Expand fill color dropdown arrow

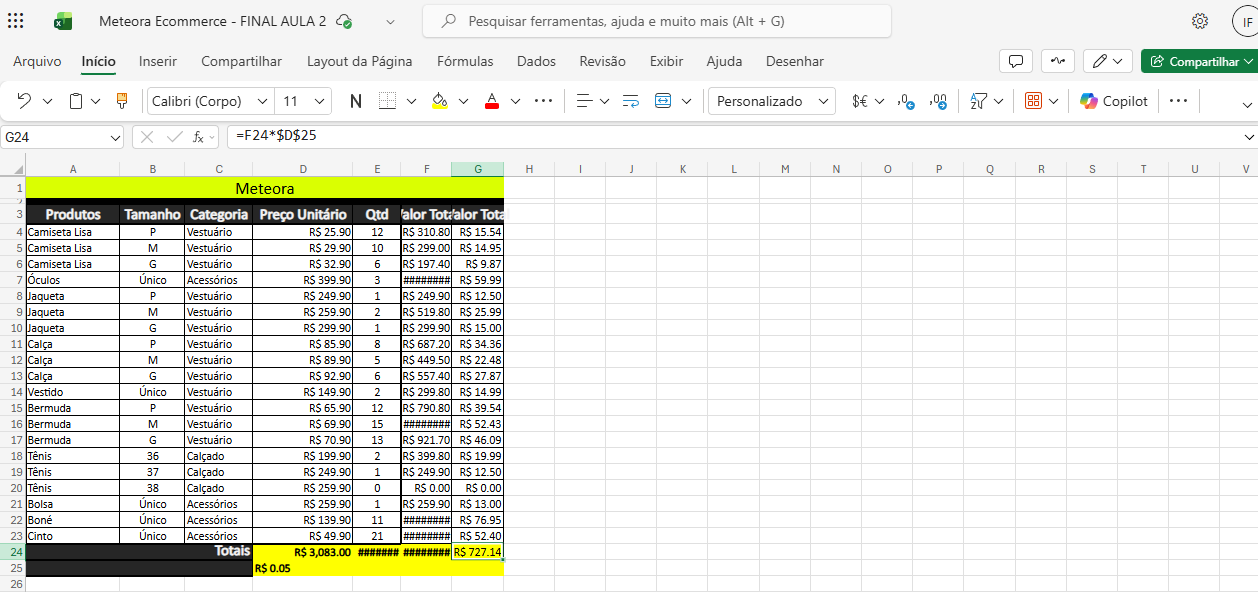click(x=463, y=101)
